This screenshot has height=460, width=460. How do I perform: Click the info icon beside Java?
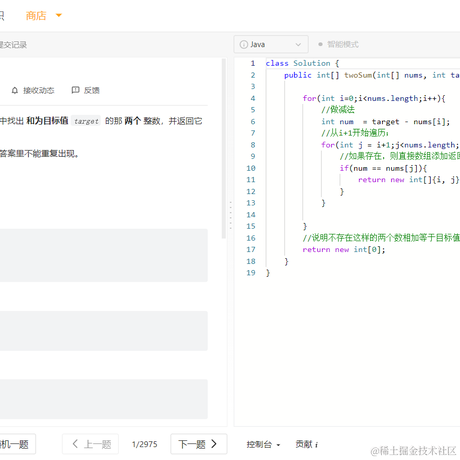[244, 44]
